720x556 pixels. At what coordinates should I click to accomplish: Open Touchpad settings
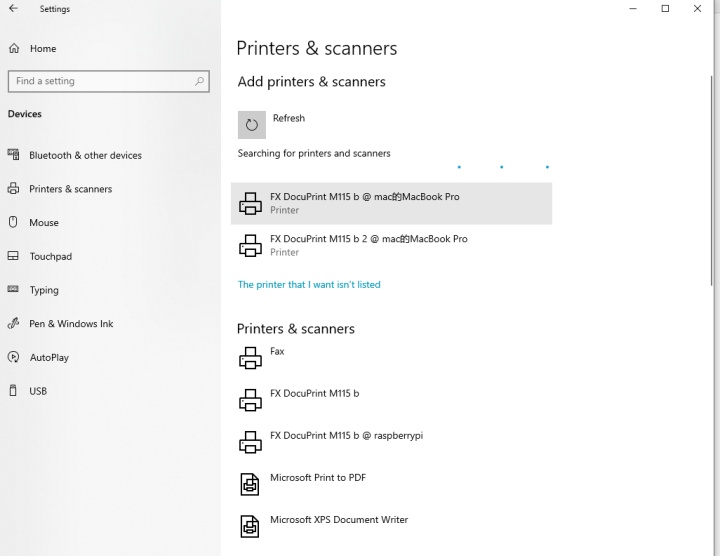click(51, 257)
